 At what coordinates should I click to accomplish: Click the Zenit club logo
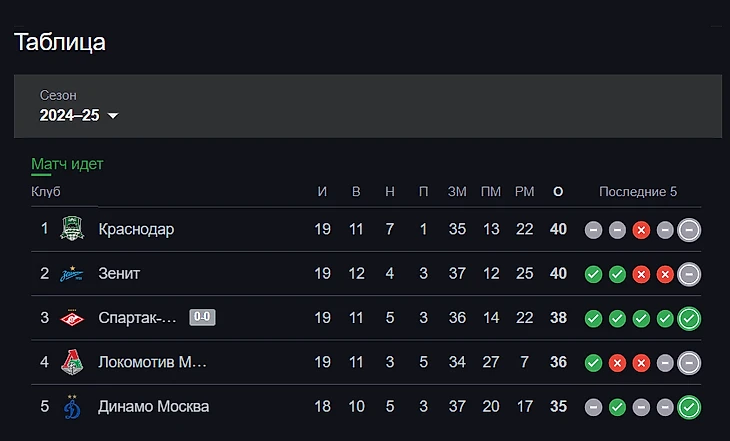pos(70,273)
